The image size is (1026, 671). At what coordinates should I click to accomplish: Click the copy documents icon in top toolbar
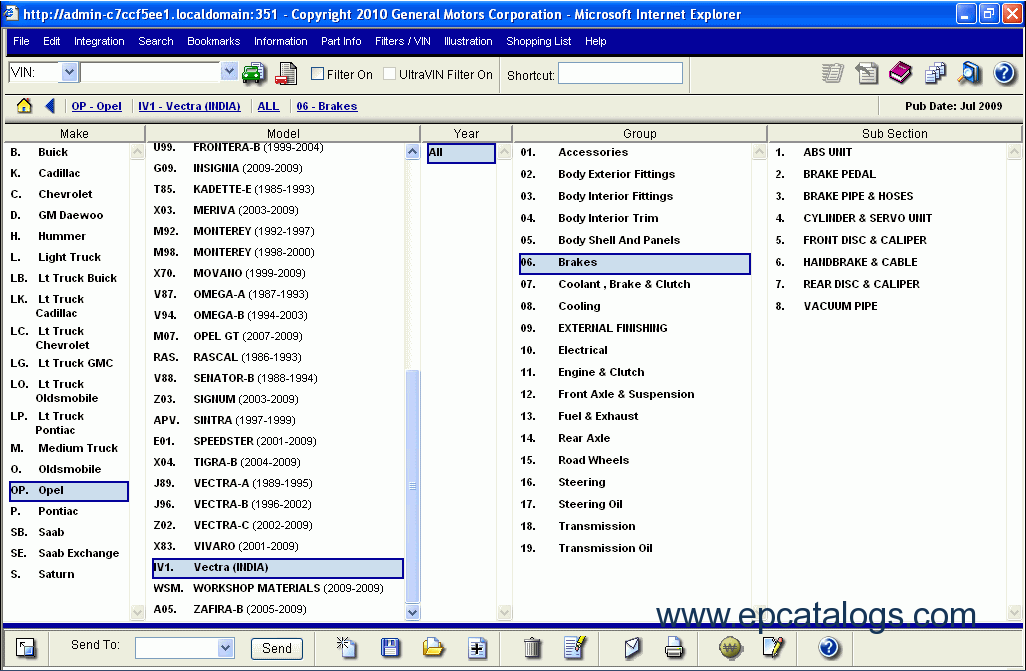point(935,73)
